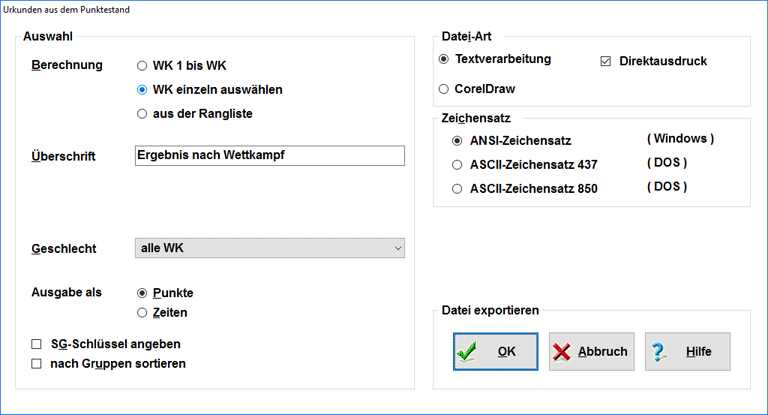Screen dimensions: 768x415
Task: Choose 'WK einzeln auswählen' radio button
Action: [x=143, y=90]
